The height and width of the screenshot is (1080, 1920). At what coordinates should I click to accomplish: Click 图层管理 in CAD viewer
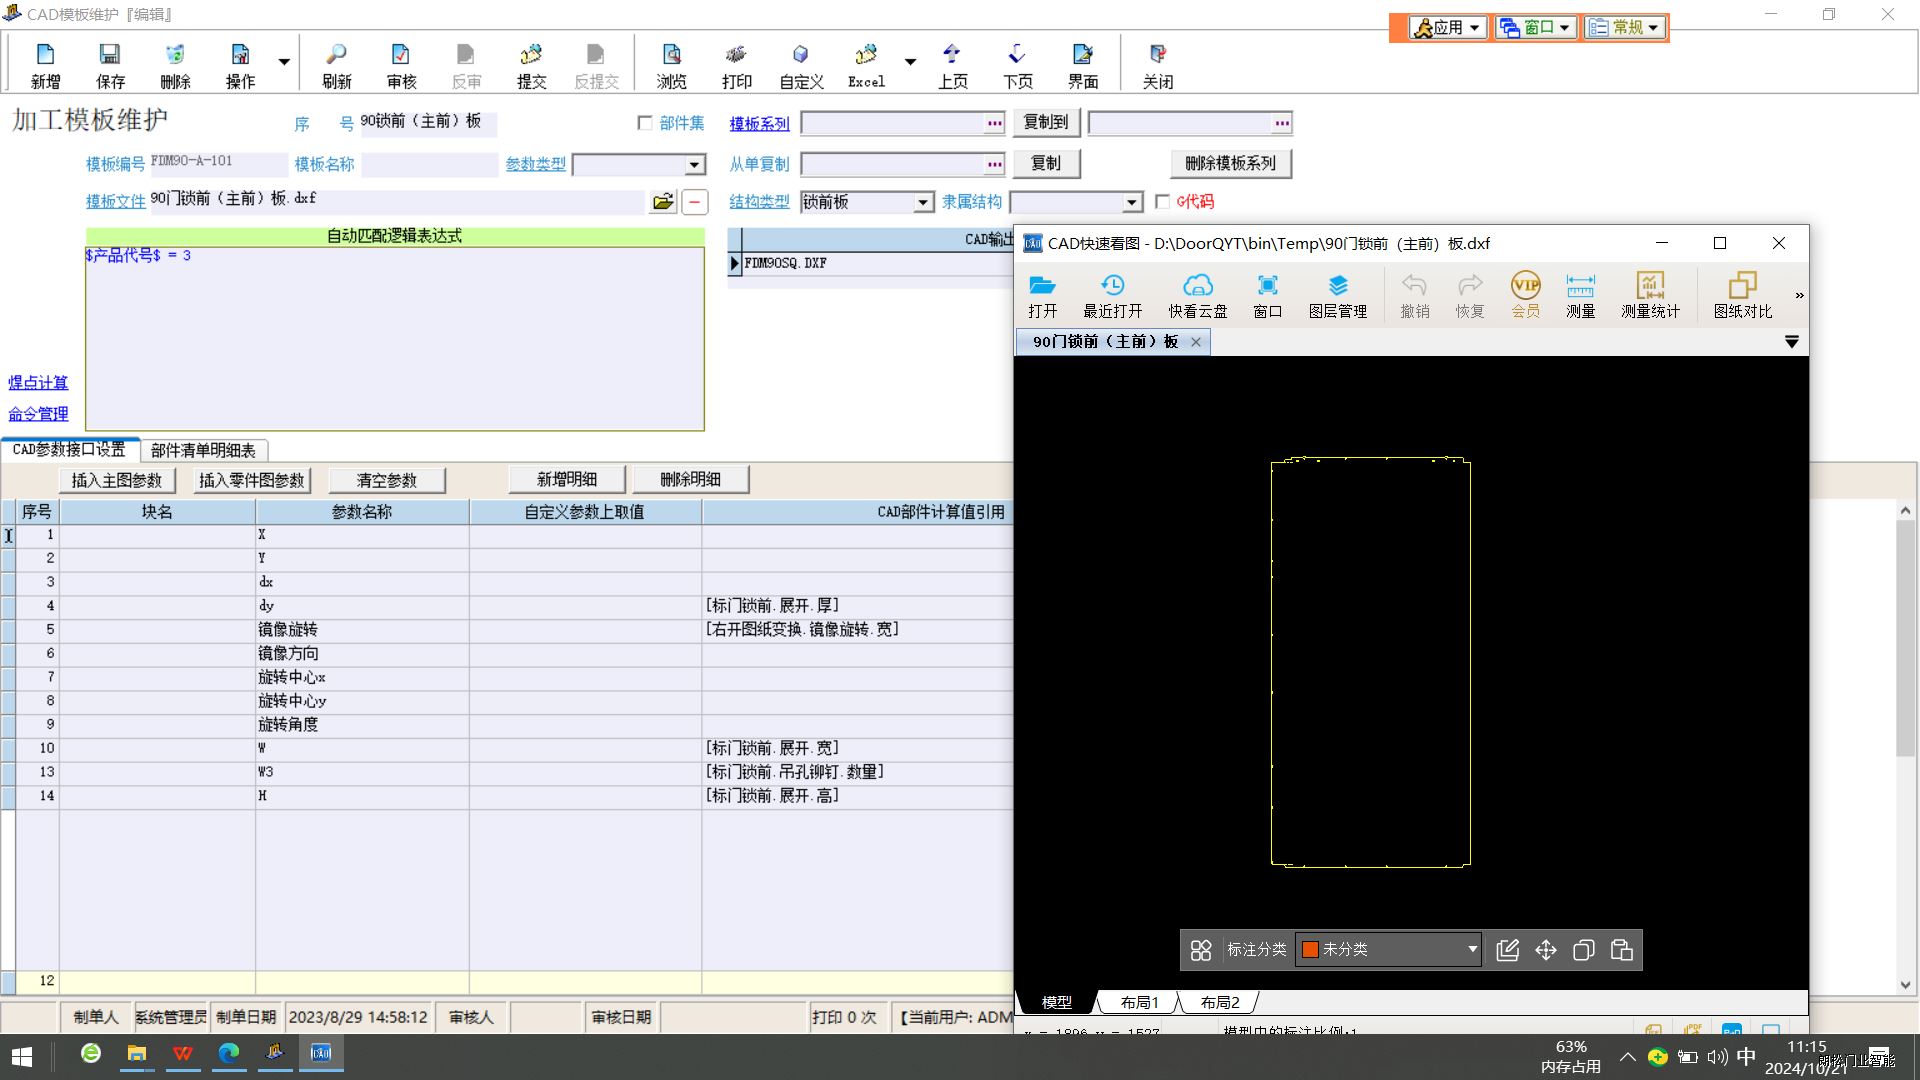(1338, 296)
